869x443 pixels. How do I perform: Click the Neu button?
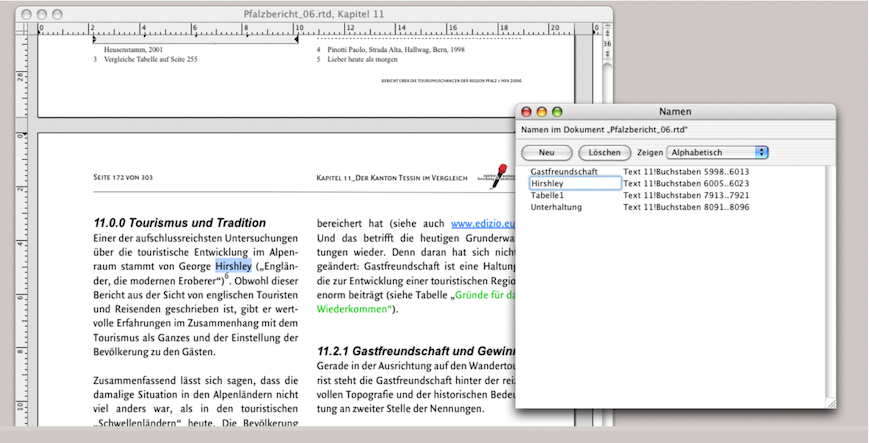pos(547,153)
